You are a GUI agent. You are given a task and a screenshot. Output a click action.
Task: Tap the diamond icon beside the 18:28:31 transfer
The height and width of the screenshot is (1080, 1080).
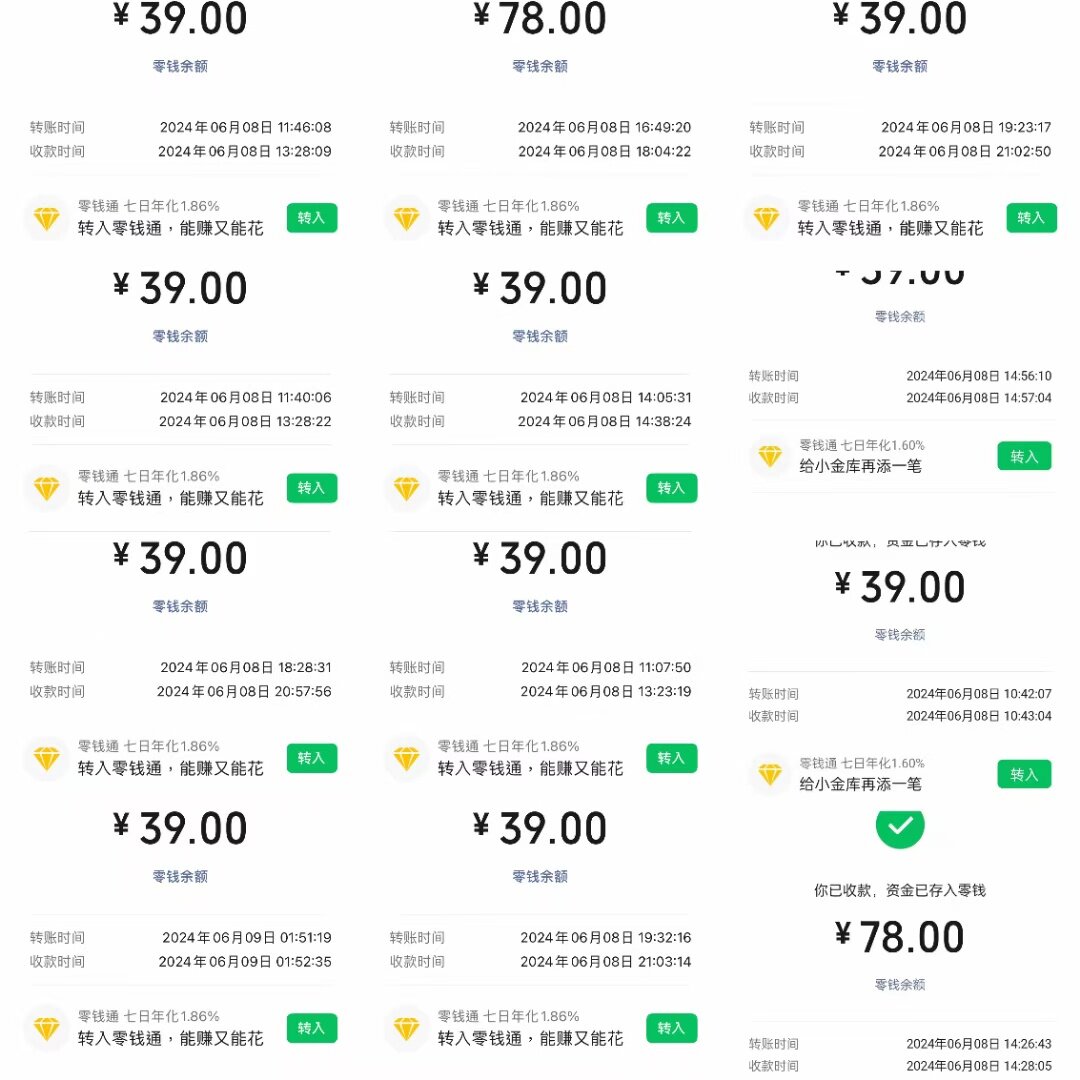(47, 759)
